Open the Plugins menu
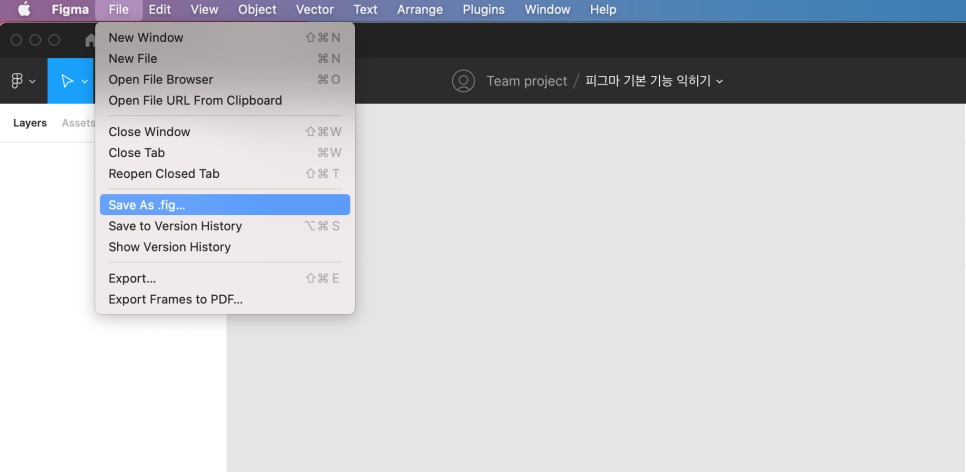The image size is (966, 472). [484, 10]
